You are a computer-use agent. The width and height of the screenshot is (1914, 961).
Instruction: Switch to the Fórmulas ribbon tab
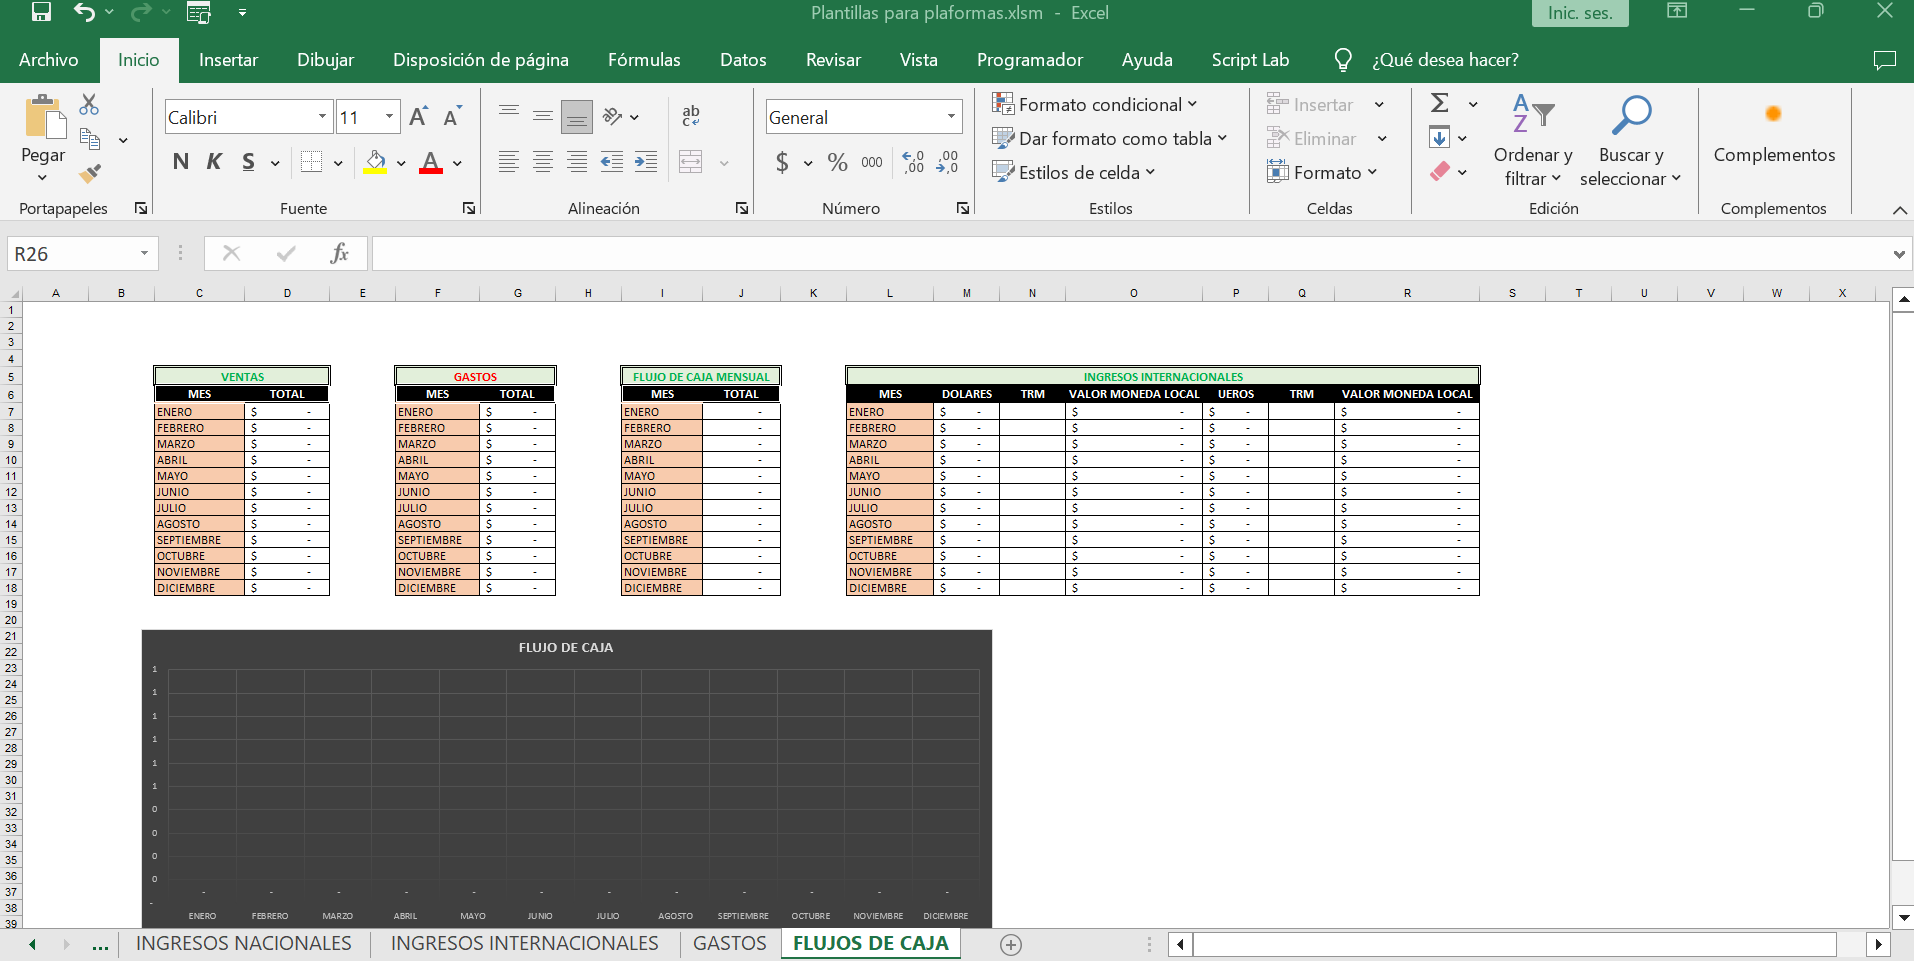644,60
